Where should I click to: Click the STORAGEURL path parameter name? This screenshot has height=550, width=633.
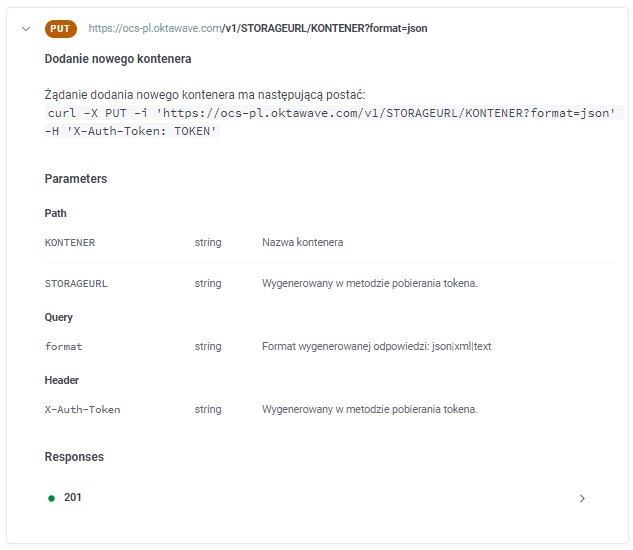coord(76,283)
